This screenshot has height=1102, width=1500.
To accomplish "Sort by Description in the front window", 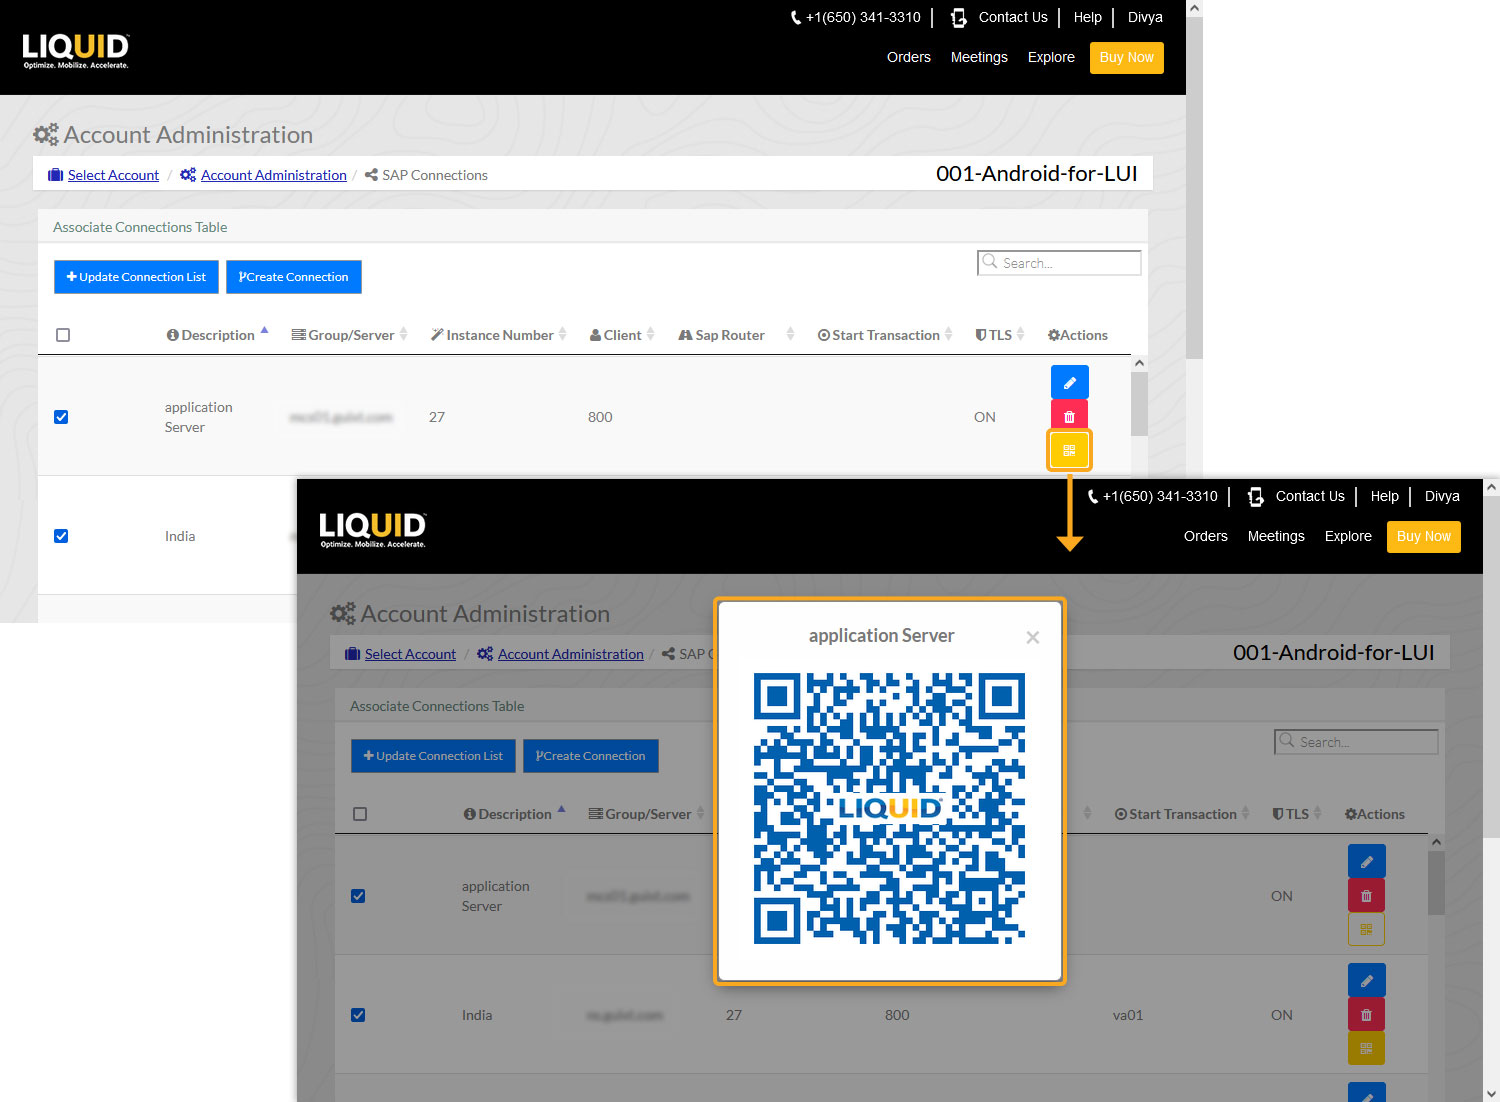I will tap(514, 814).
